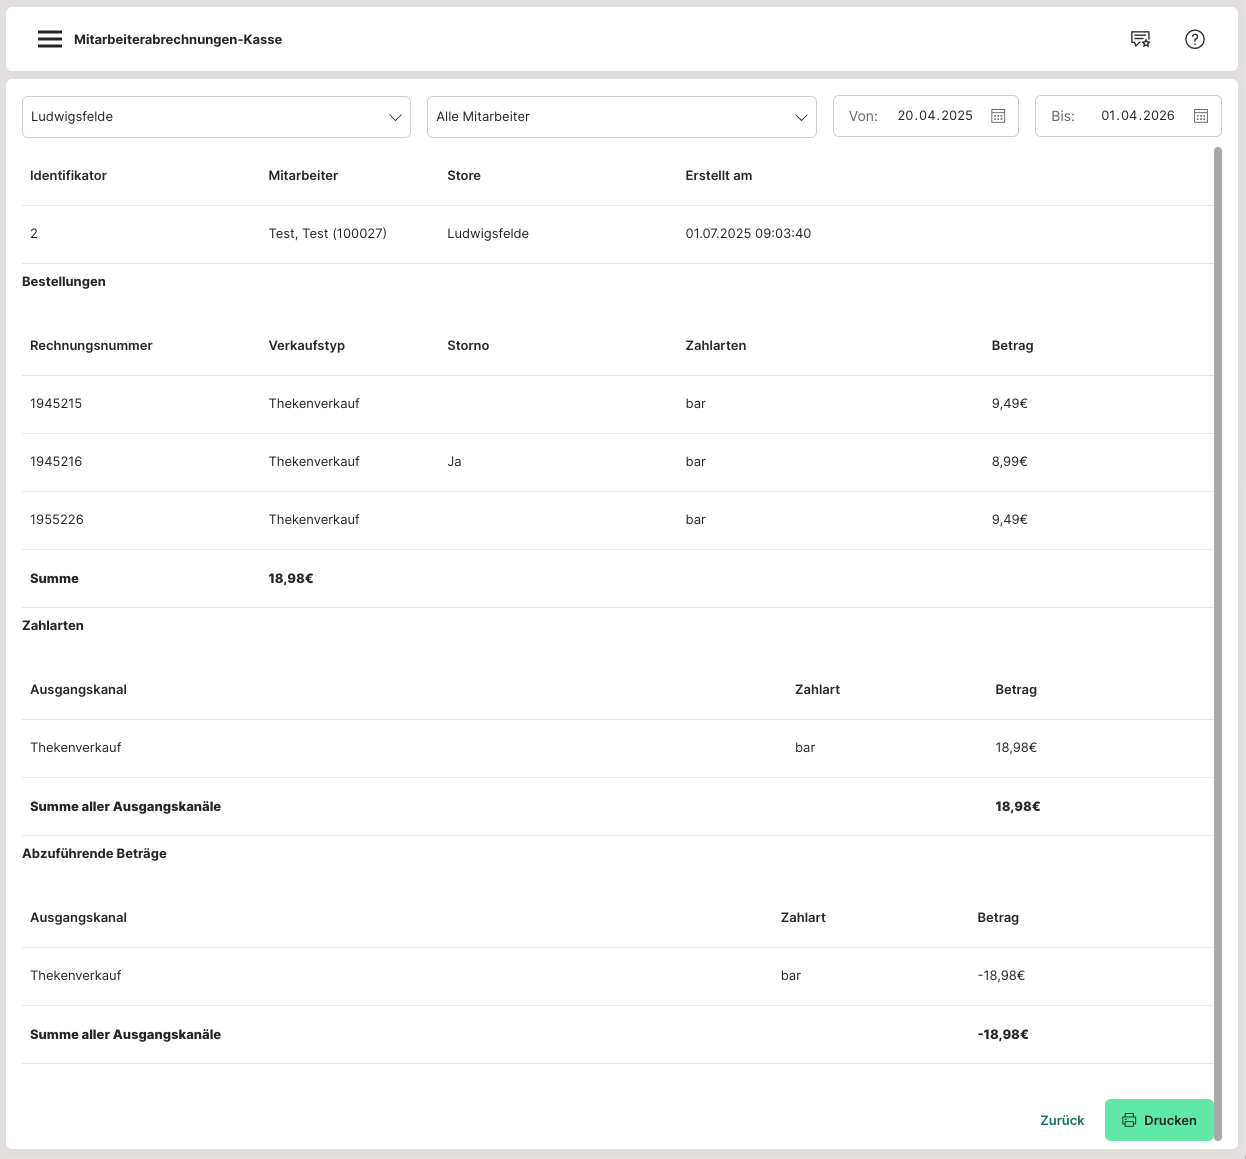Click the Von date field 20.04.2025
The width and height of the screenshot is (1246, 1159).
(934, 116)
